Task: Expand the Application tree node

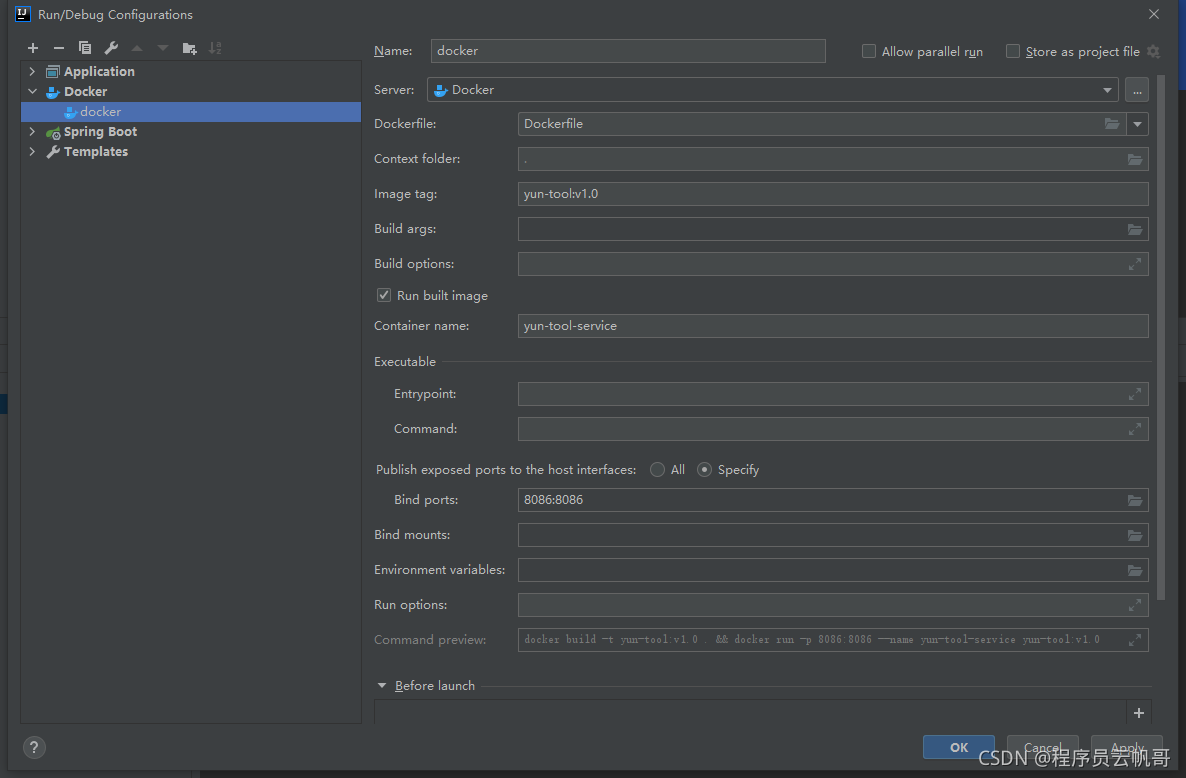Action: click(32, 71)
